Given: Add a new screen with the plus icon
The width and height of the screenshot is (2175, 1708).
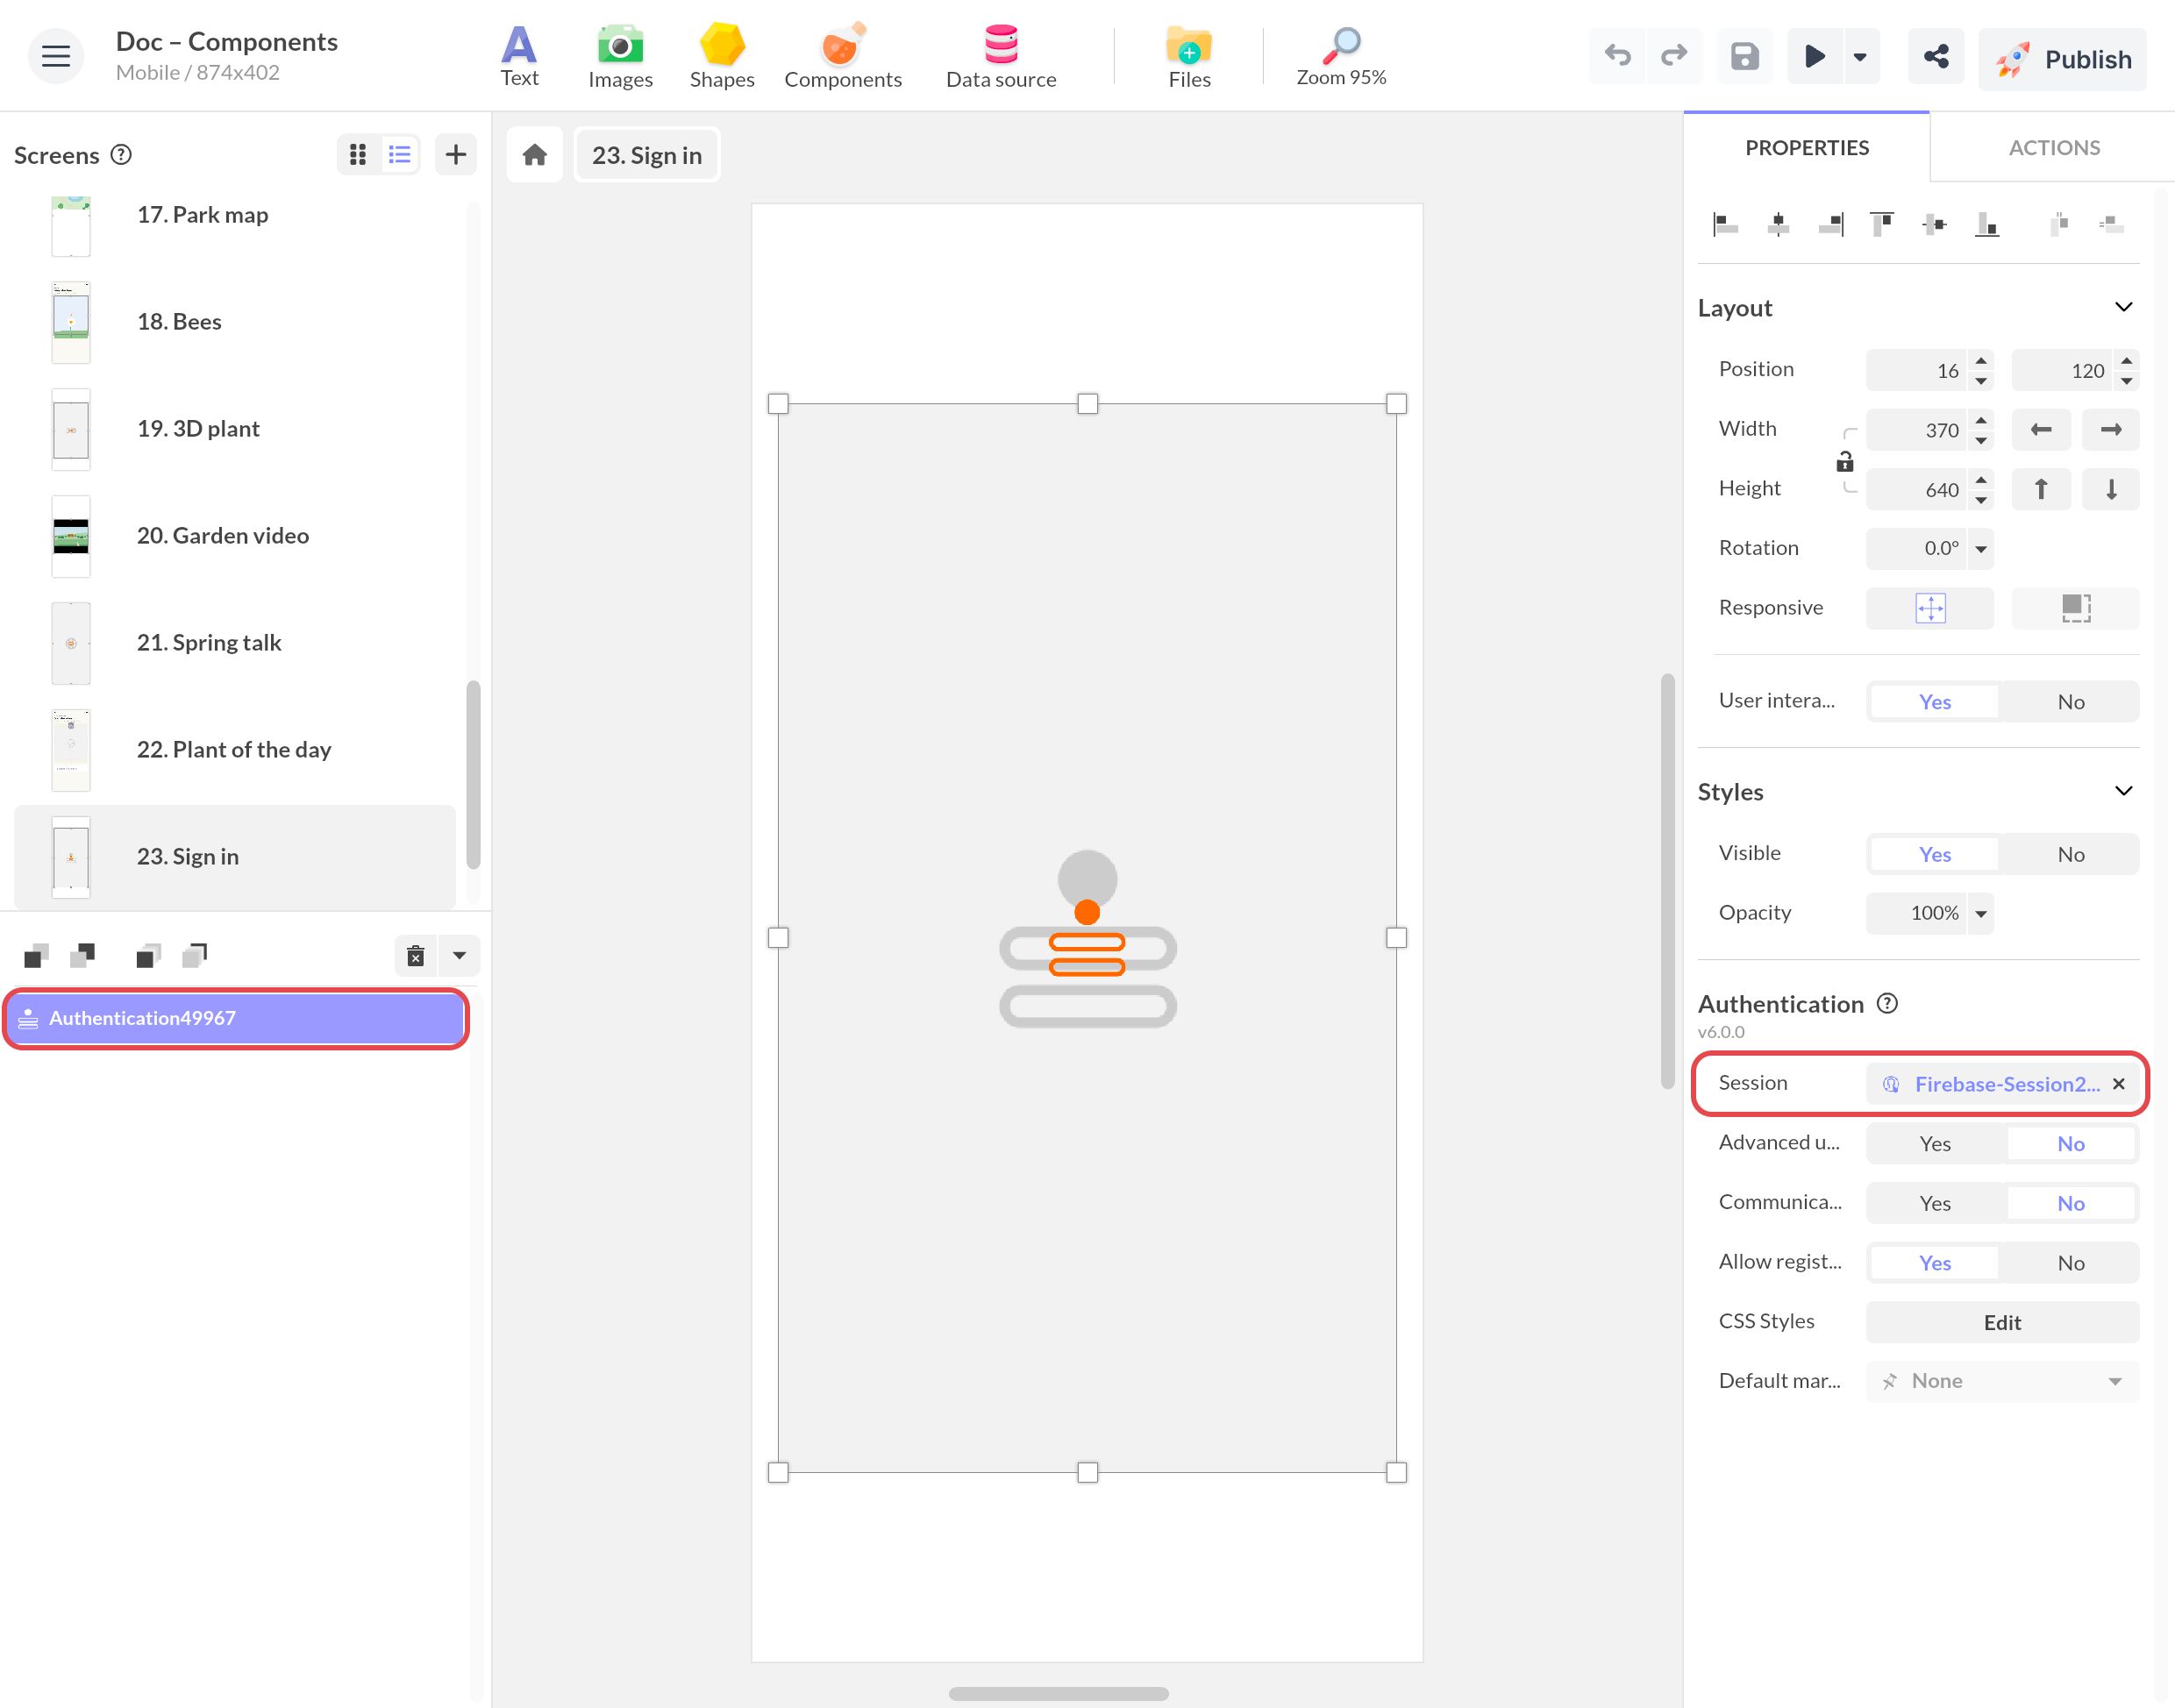Looking at the screenshot, I should pyautogui.click(x=456, y=155).
